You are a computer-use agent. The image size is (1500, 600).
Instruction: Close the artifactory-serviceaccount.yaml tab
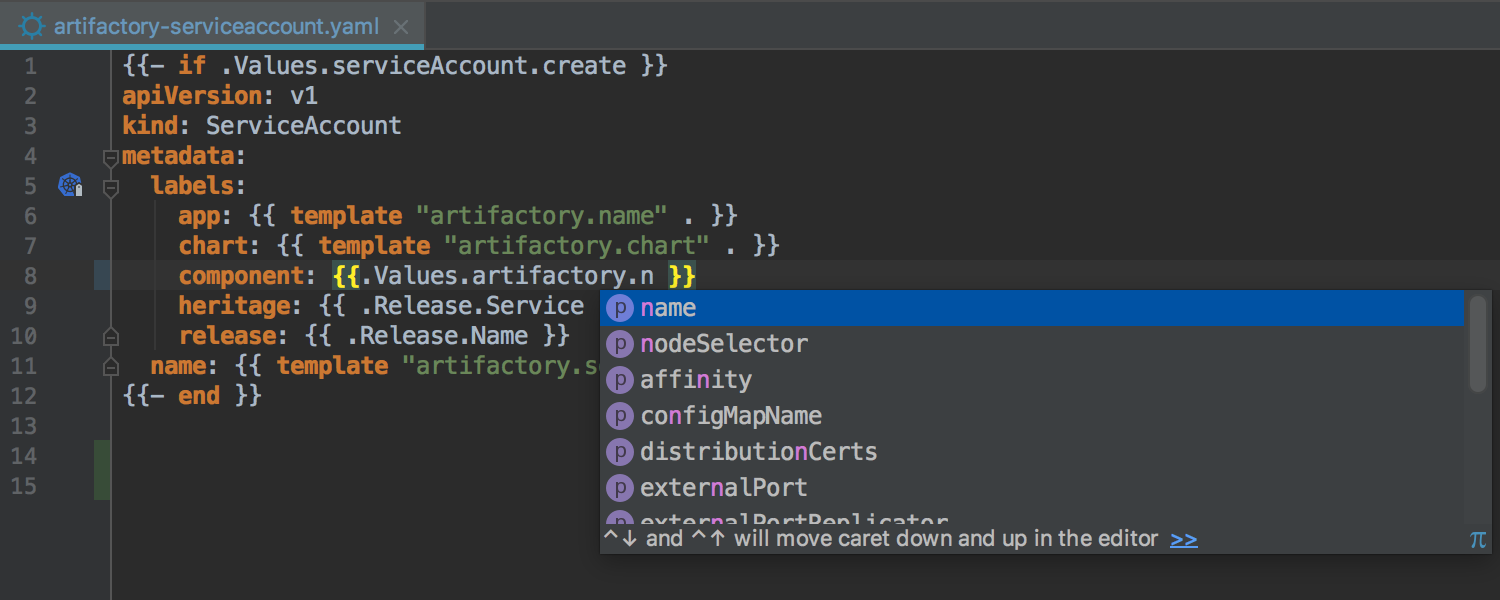click(x=401, y=27)
